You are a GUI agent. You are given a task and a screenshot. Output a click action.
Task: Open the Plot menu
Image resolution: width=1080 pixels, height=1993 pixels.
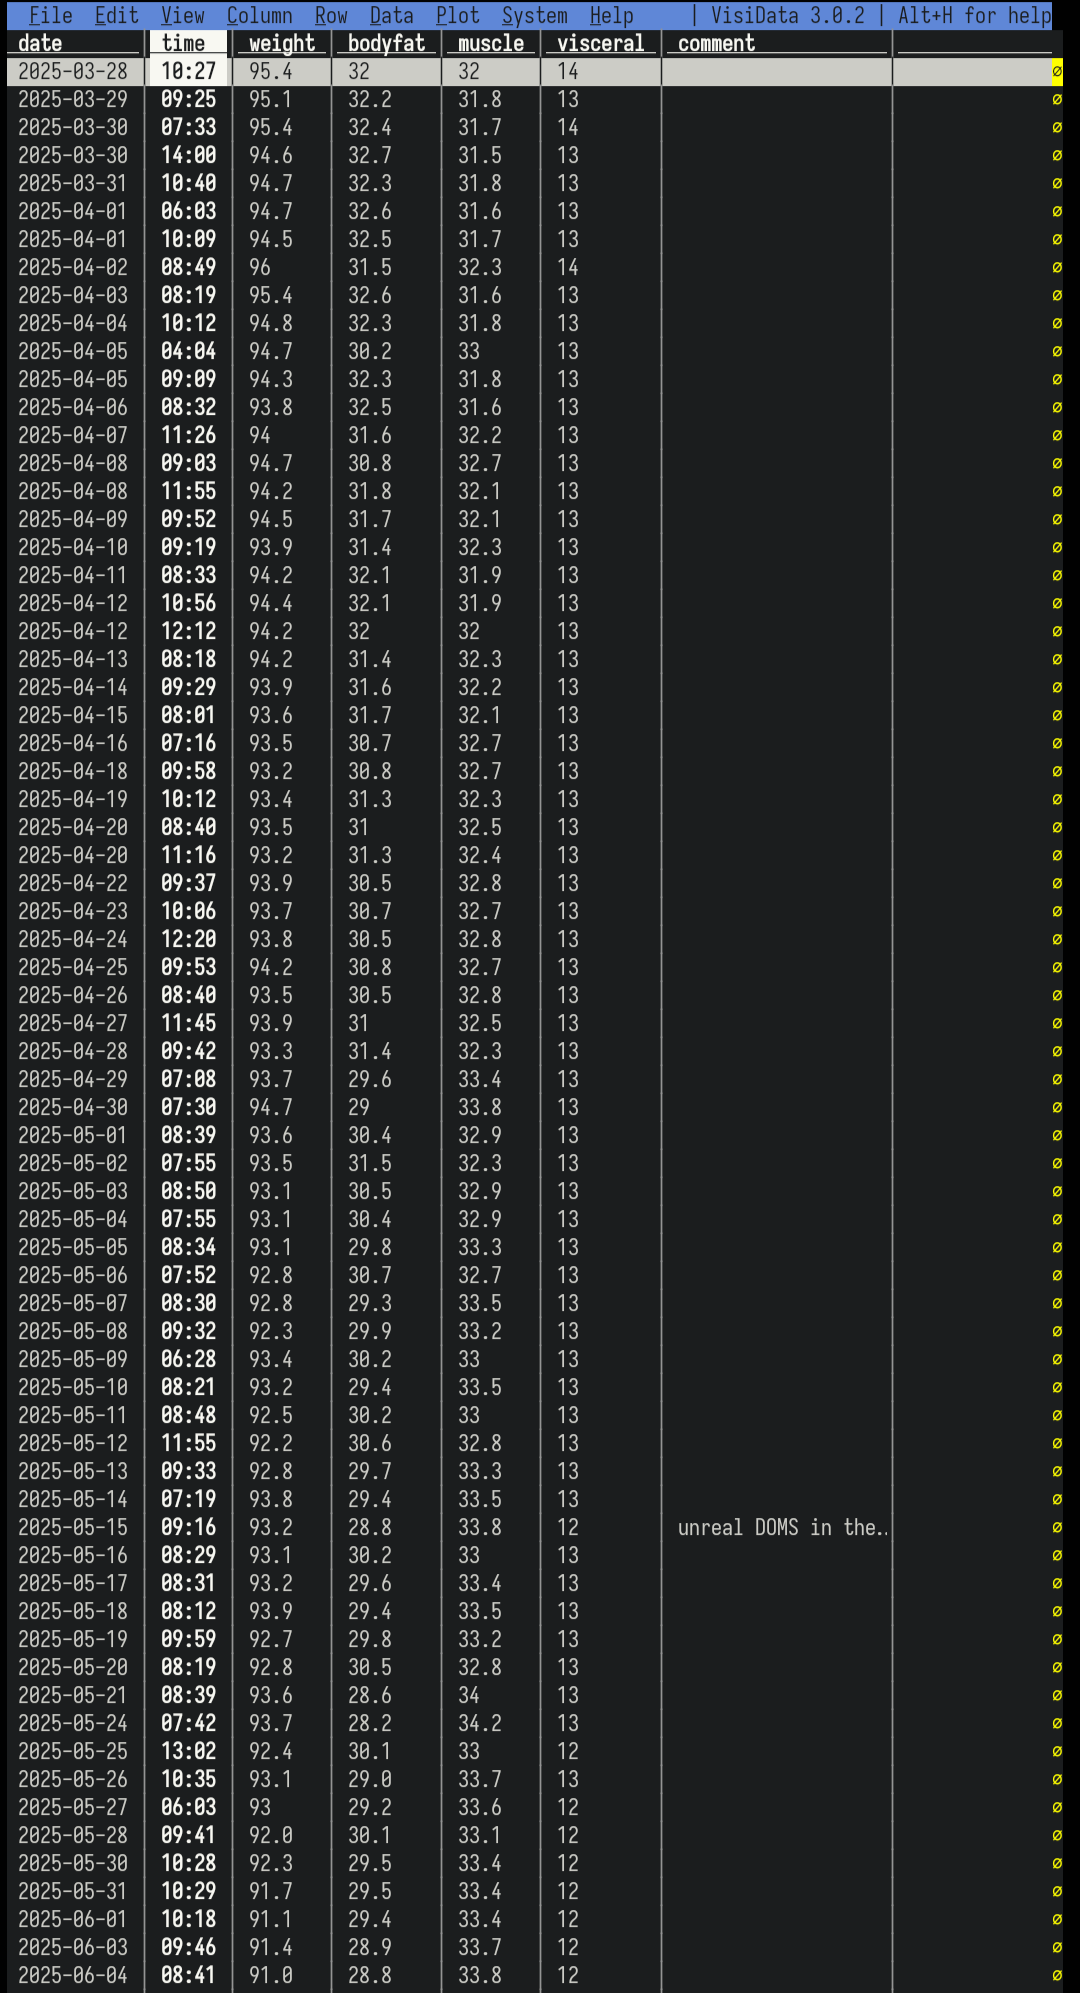pyautogui.click(x=457, y=15)
